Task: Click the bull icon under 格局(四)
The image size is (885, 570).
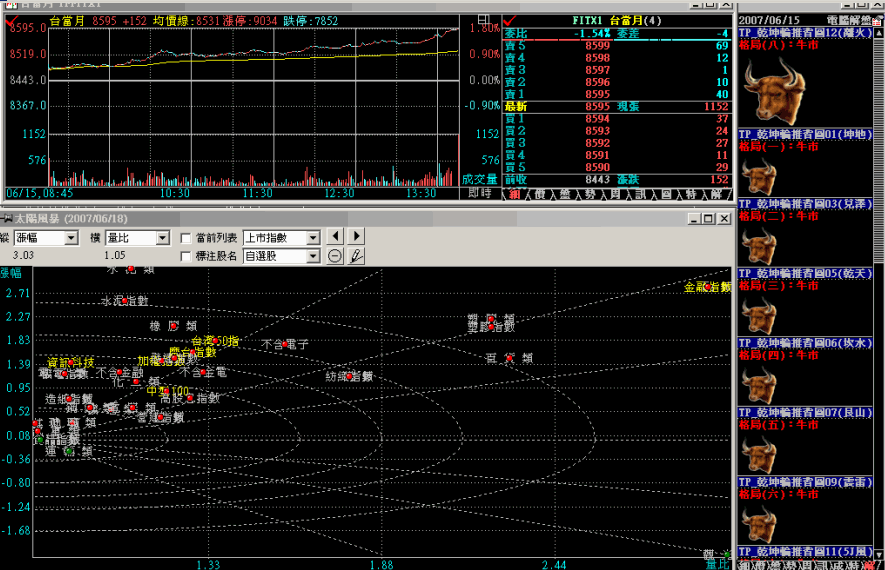Action: click(759, 385)
